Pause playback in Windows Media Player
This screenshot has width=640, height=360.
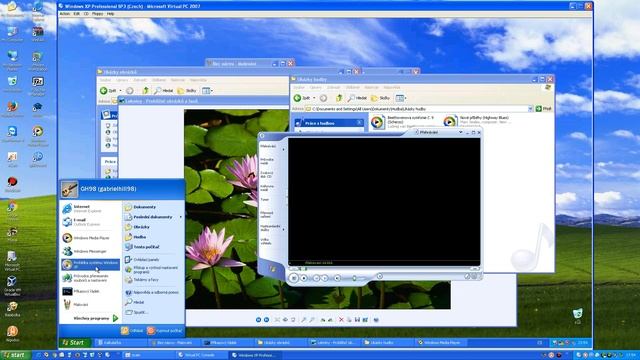tap(293, 278)
